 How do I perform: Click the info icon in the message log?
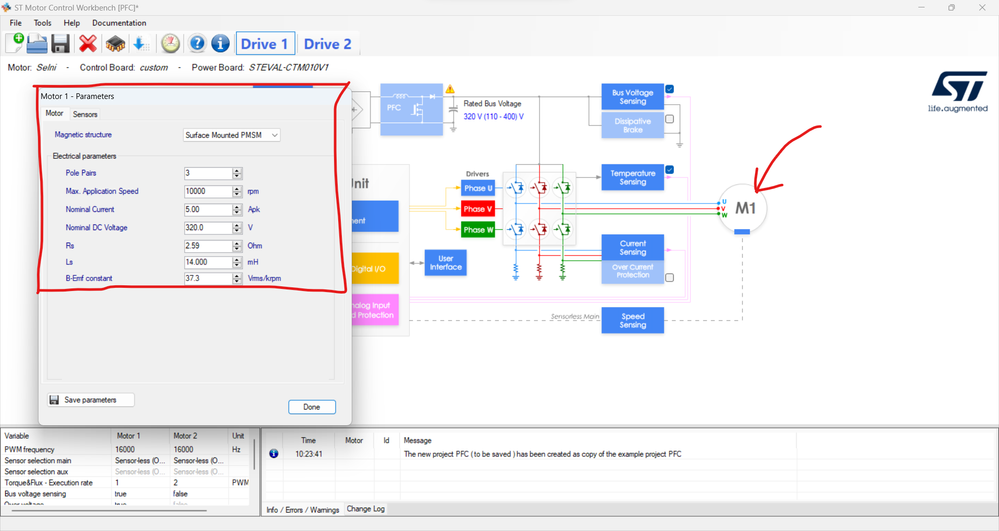coord(273,454)
